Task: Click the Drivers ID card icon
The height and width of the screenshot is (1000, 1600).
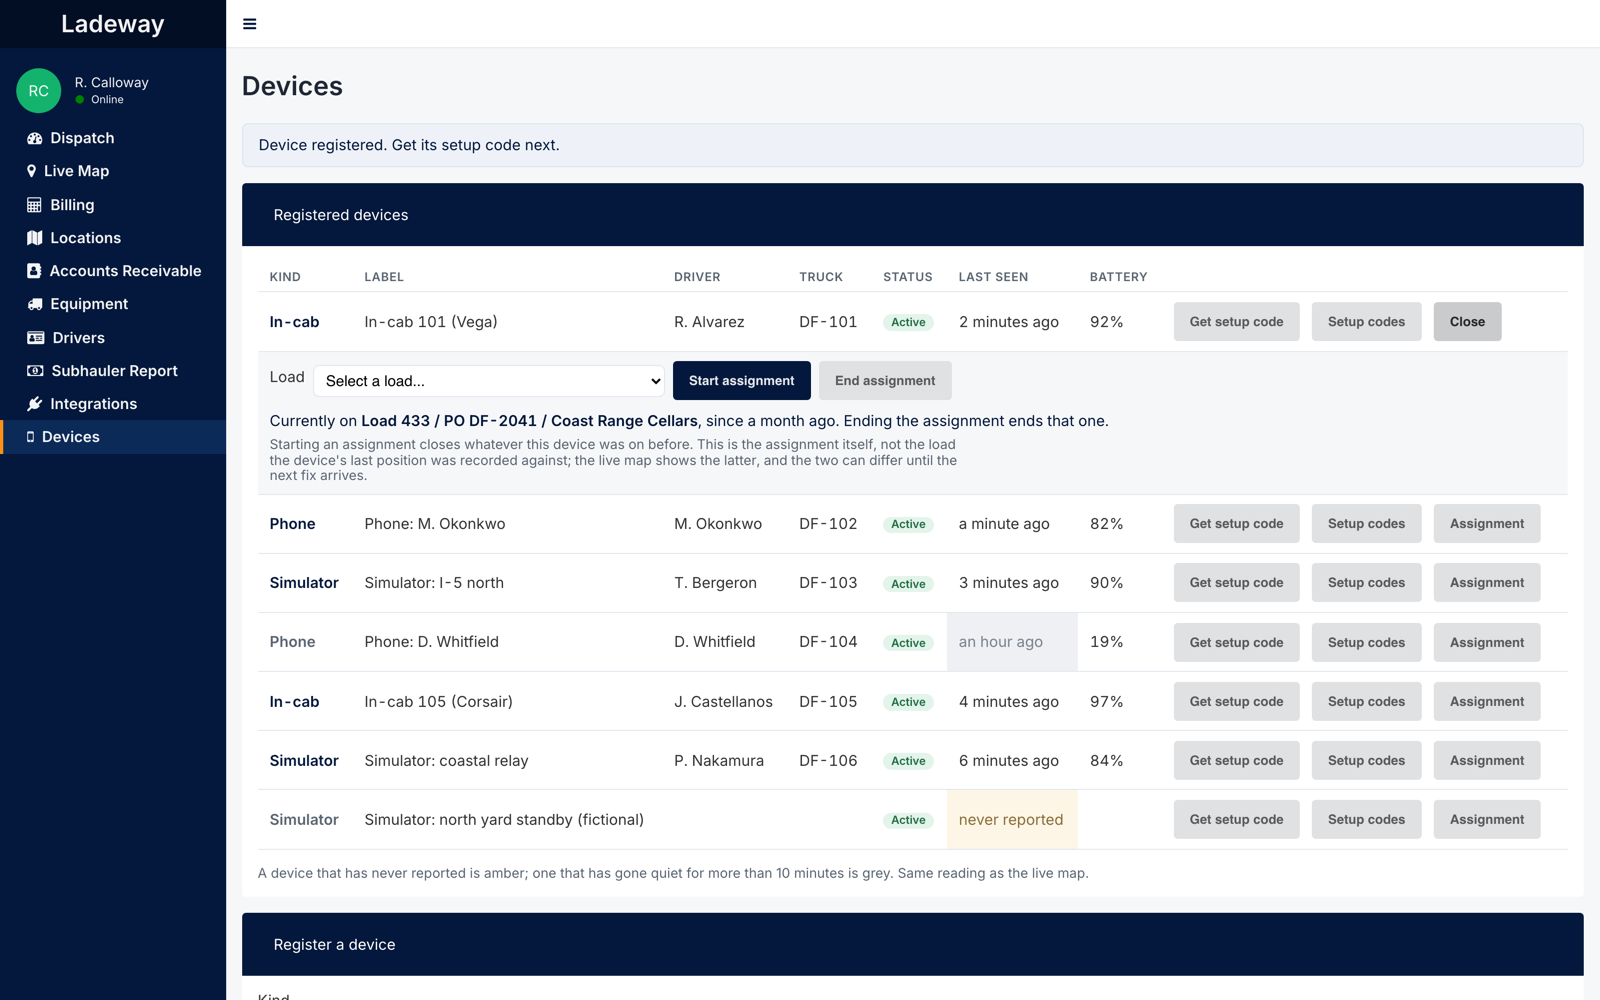Action: pos(36,338)
